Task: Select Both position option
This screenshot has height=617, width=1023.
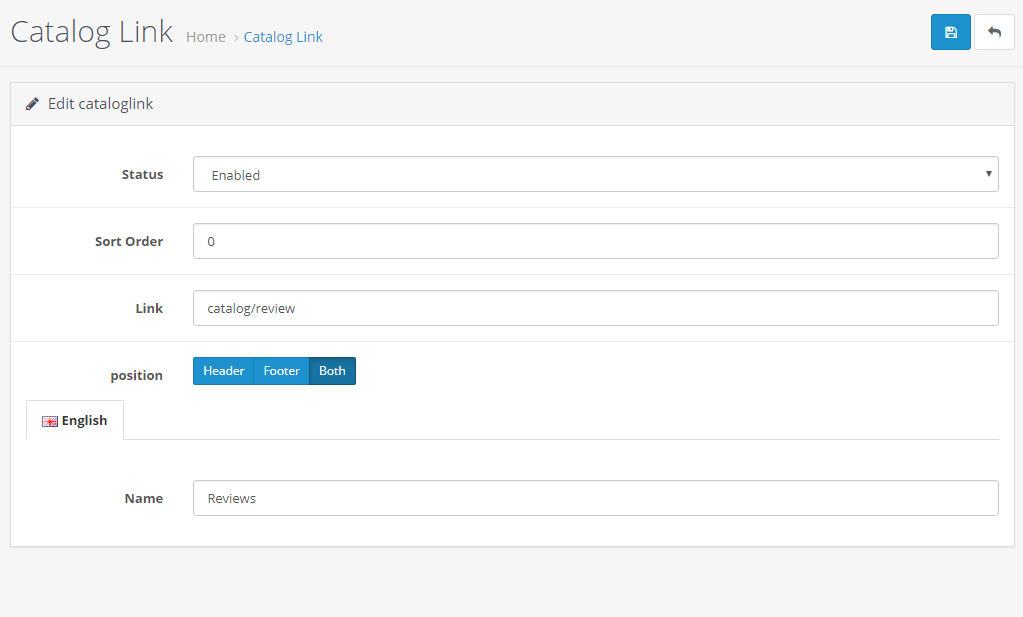Action: (x=332, y=371)
